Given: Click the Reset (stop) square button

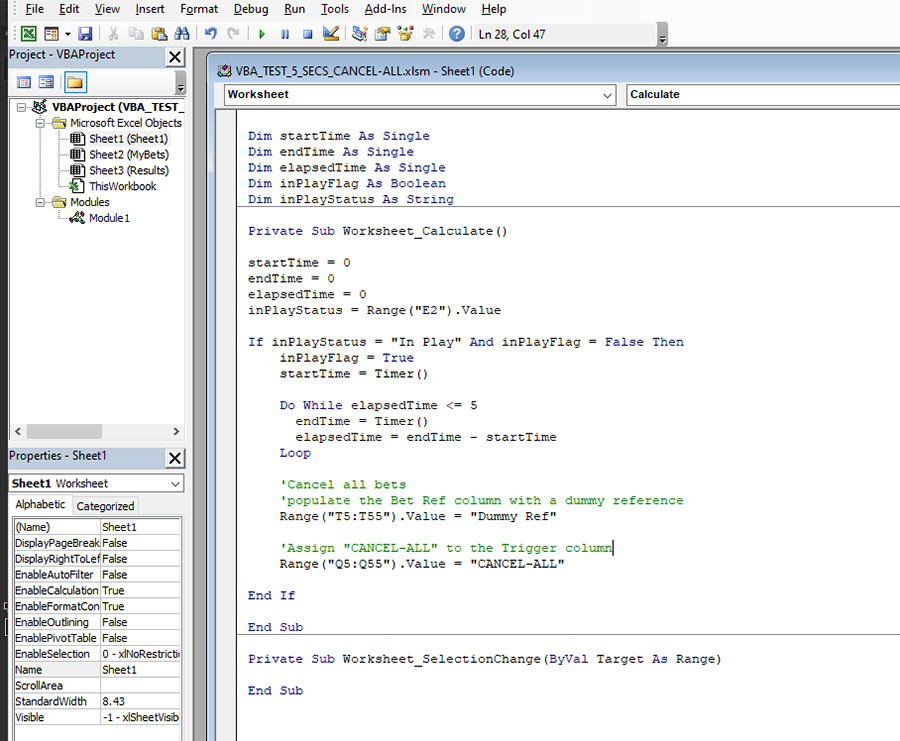Looking at the screenshot, I should coord(308,34).
